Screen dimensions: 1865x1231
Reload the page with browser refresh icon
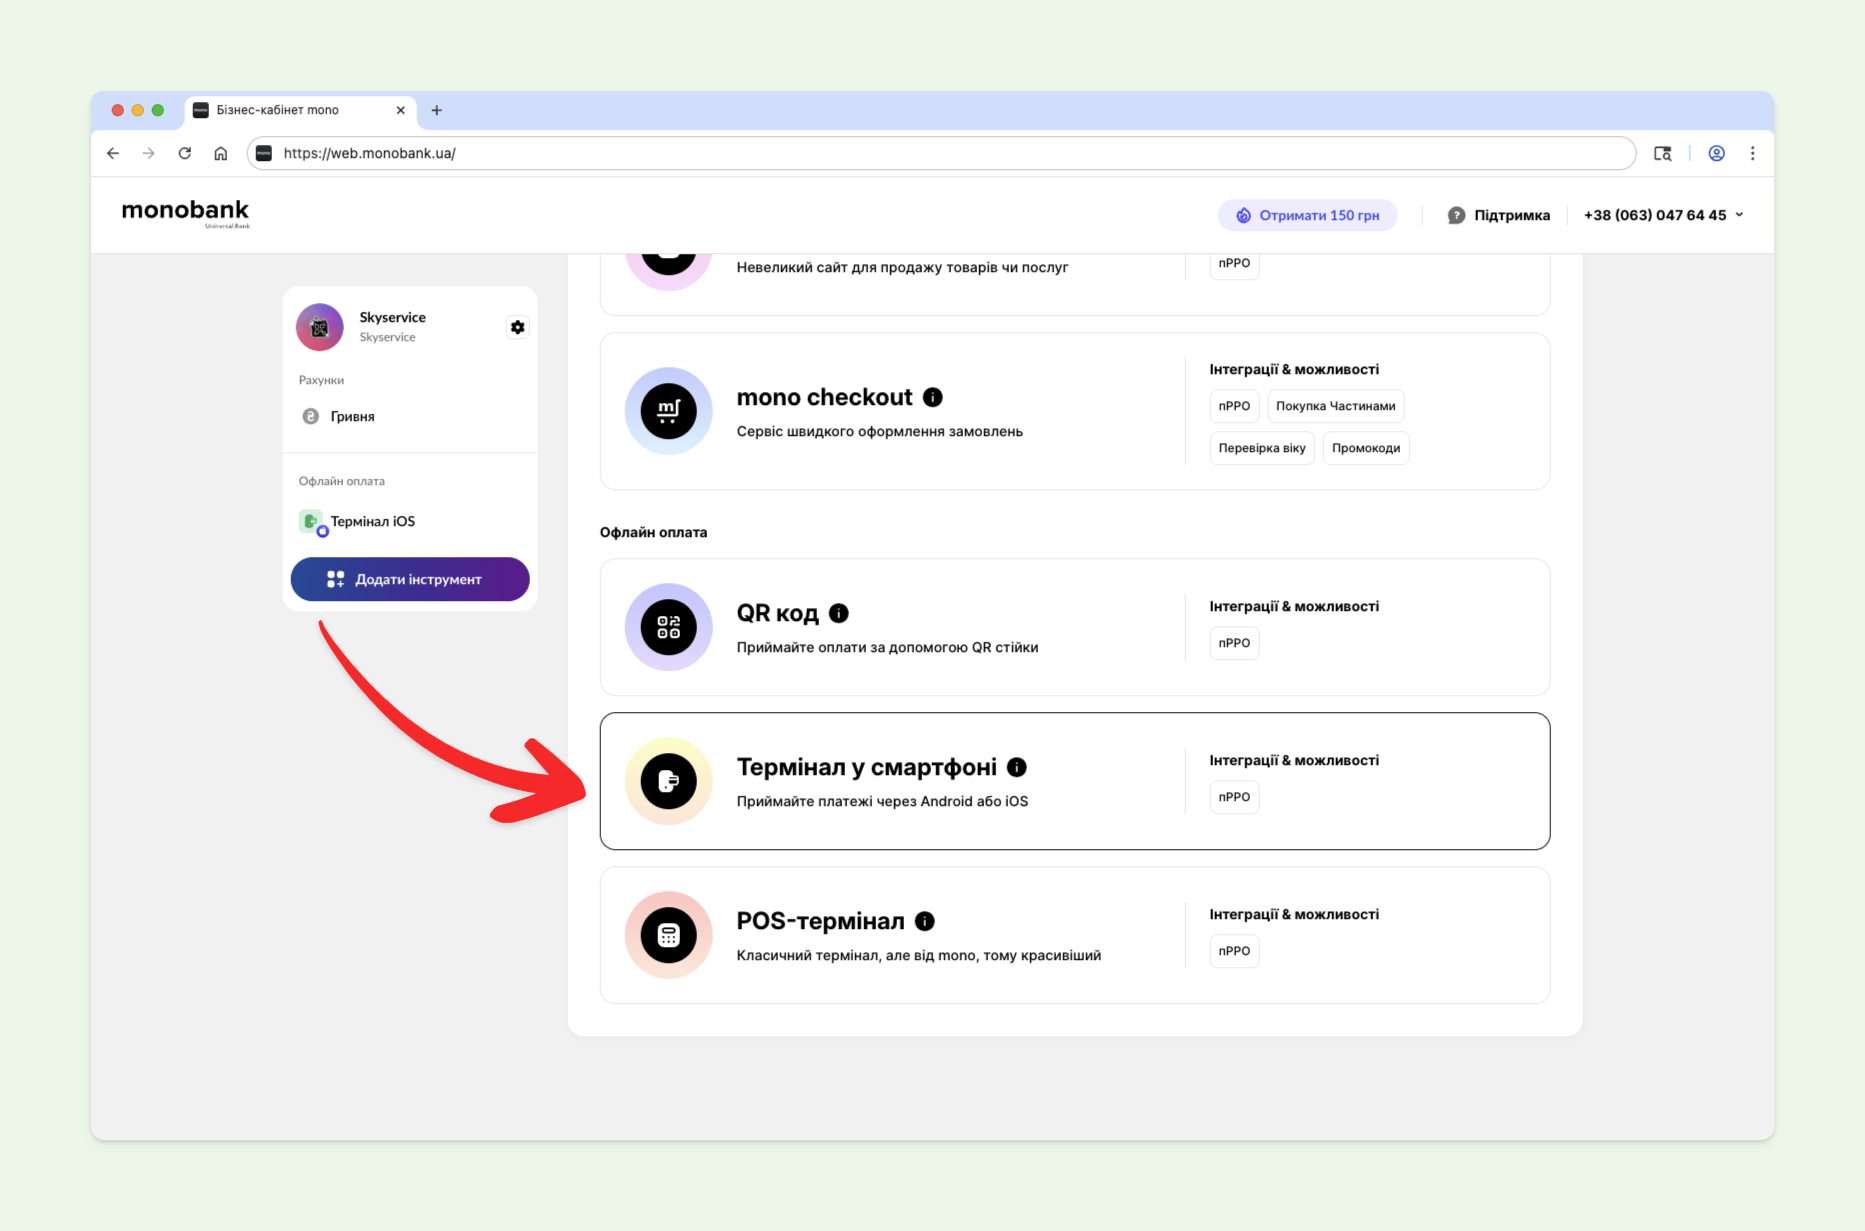185,153
